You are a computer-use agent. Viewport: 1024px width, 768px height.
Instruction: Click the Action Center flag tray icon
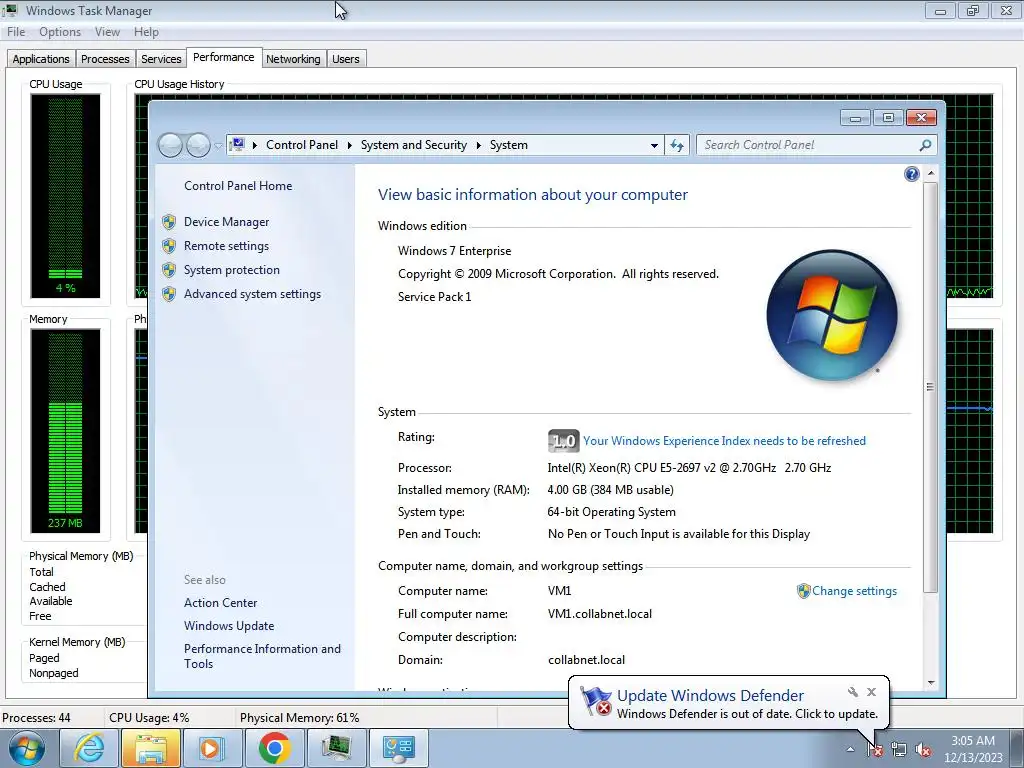tap(875, 750)
